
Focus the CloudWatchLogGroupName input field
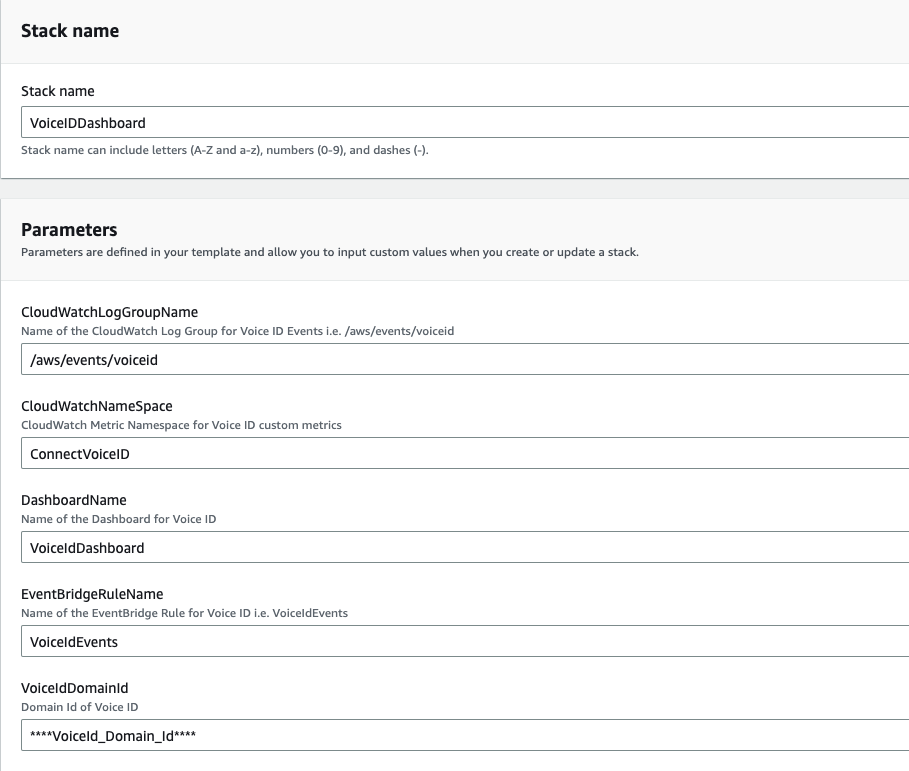pos(465,359)
